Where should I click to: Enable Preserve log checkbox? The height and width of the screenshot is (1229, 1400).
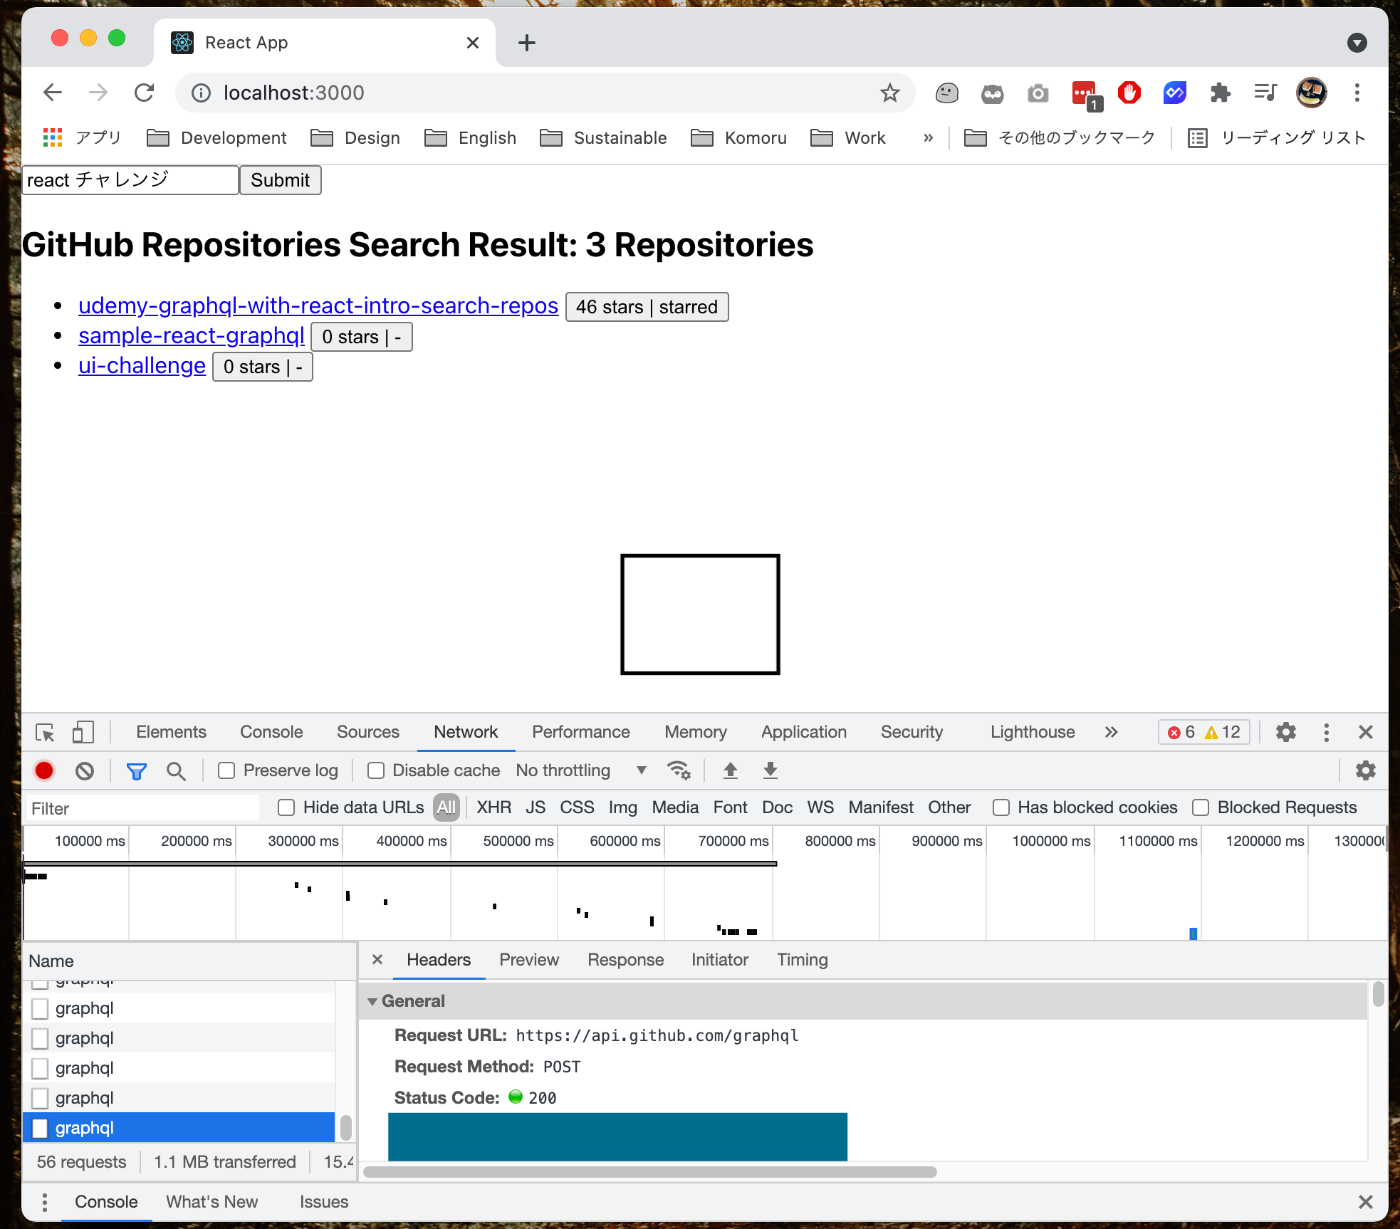click(227, 770)
